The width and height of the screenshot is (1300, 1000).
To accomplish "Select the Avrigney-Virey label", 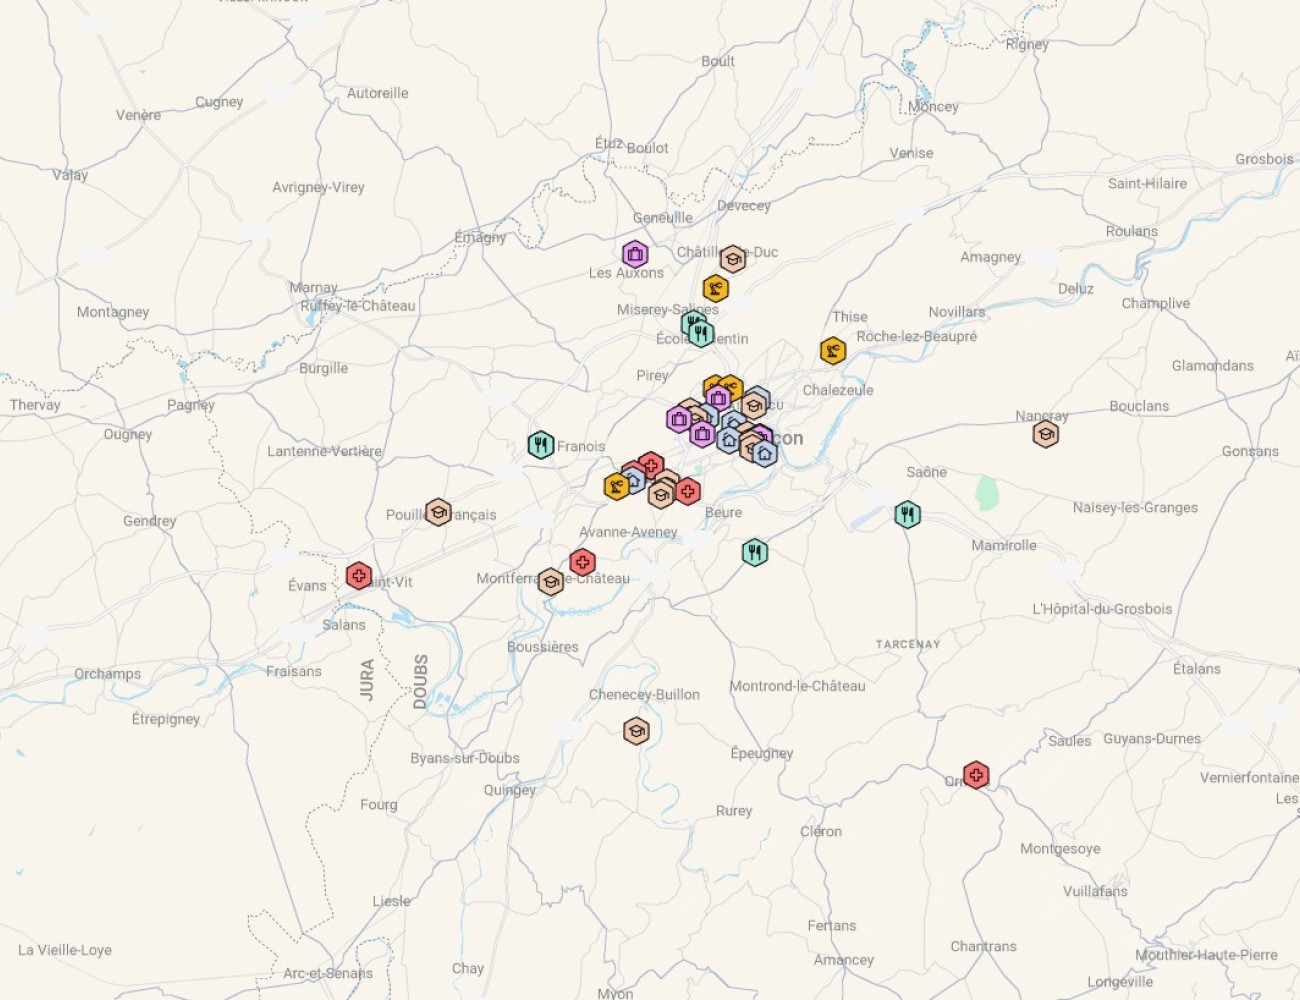I will pyautogui.click(x=318, y=187).
